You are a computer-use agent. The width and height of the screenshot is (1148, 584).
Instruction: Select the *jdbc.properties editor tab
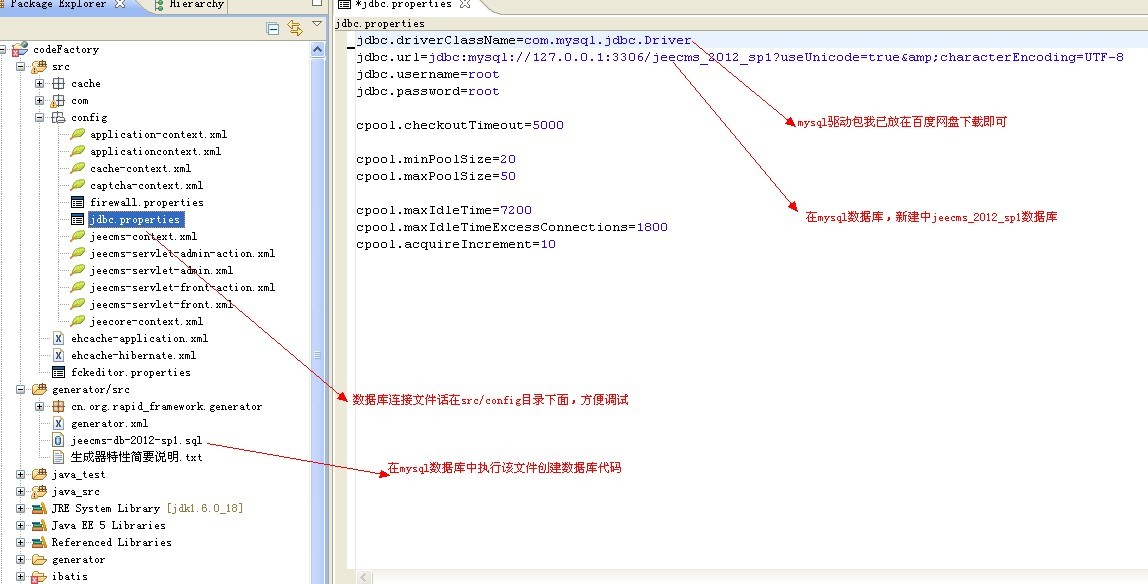tap(403, 5)
